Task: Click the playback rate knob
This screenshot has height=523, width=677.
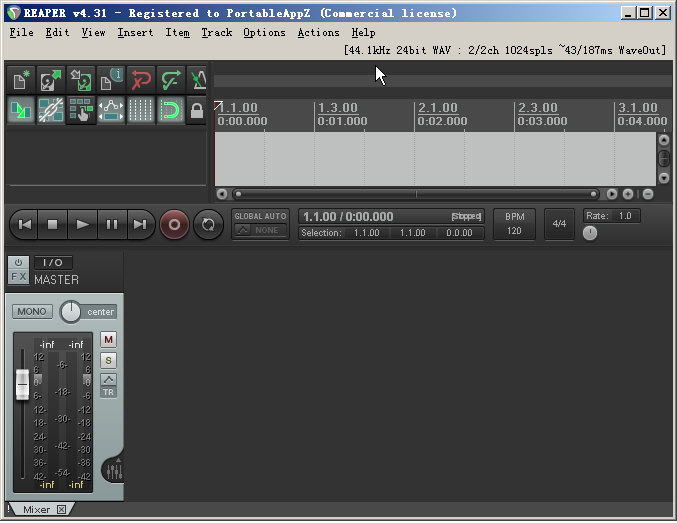Action: (x=590, y=234)
